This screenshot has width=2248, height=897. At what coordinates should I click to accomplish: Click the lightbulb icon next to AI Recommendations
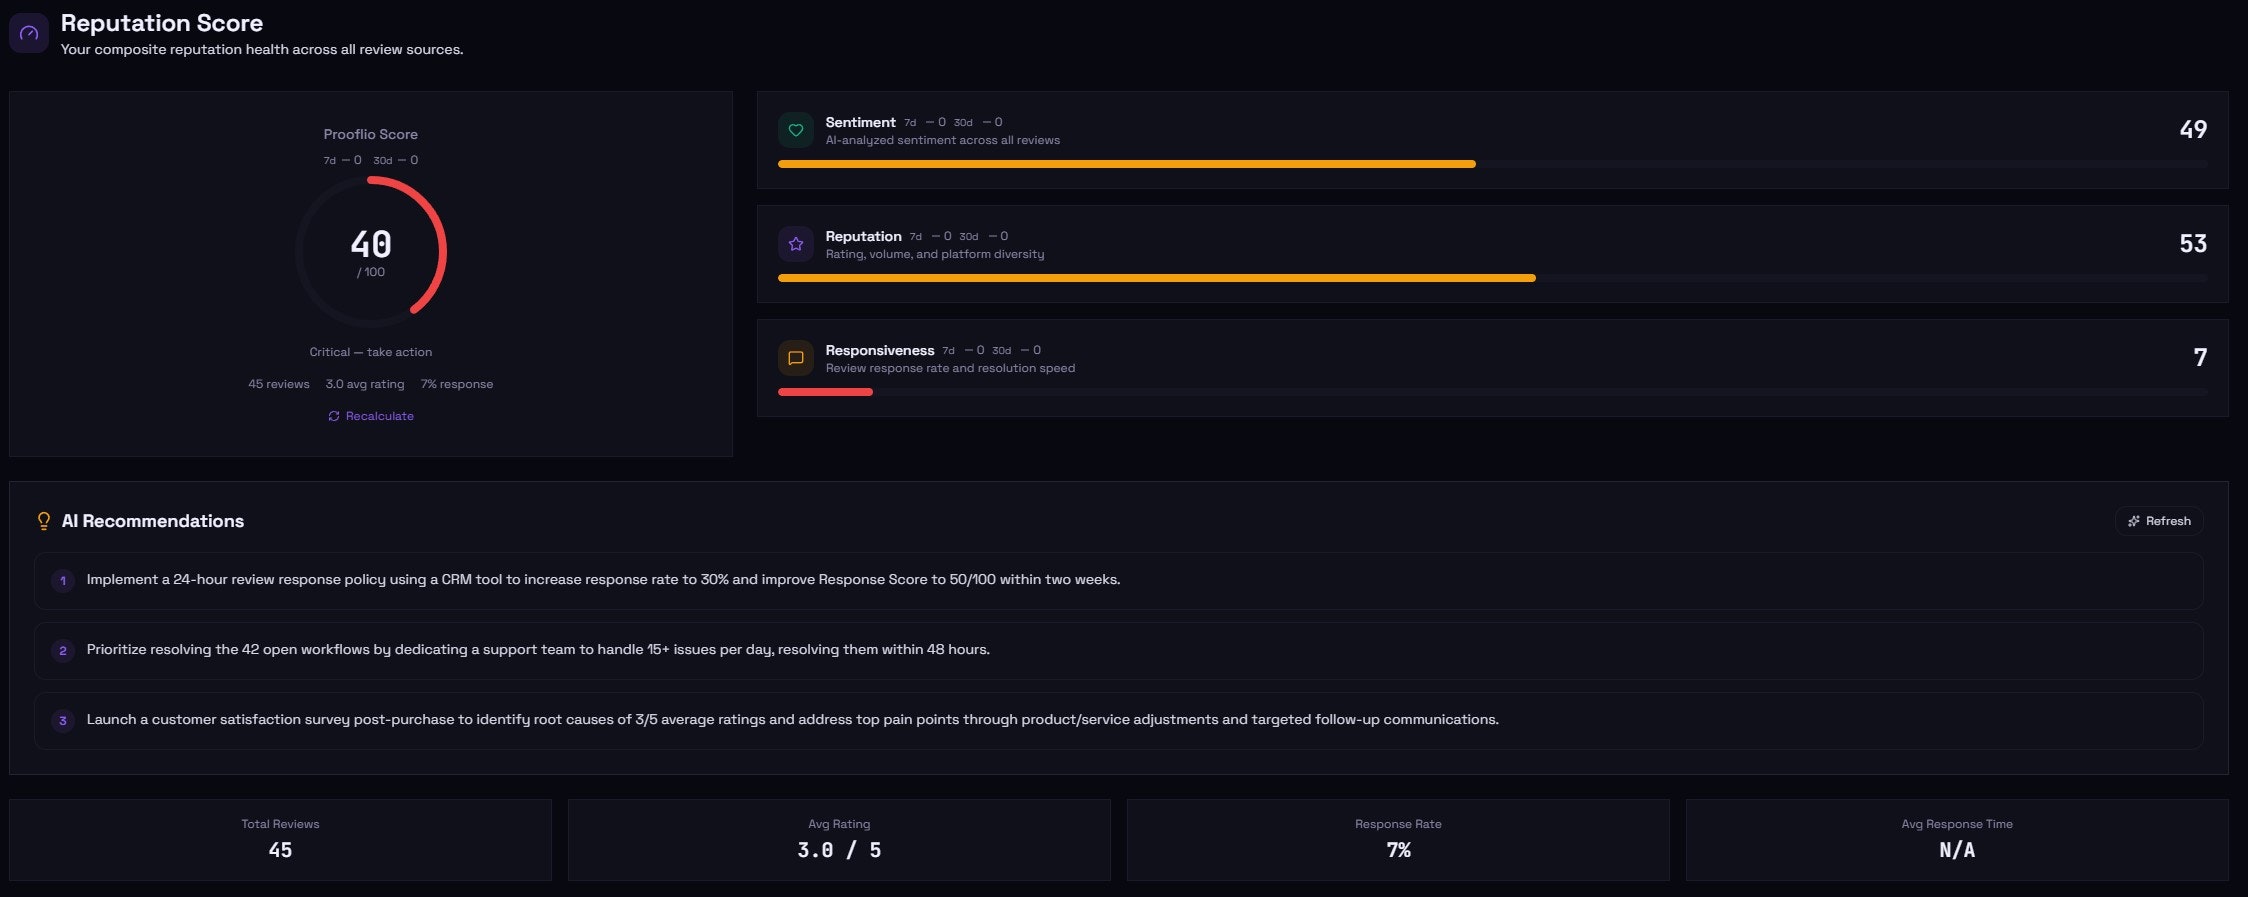[43, 520]
